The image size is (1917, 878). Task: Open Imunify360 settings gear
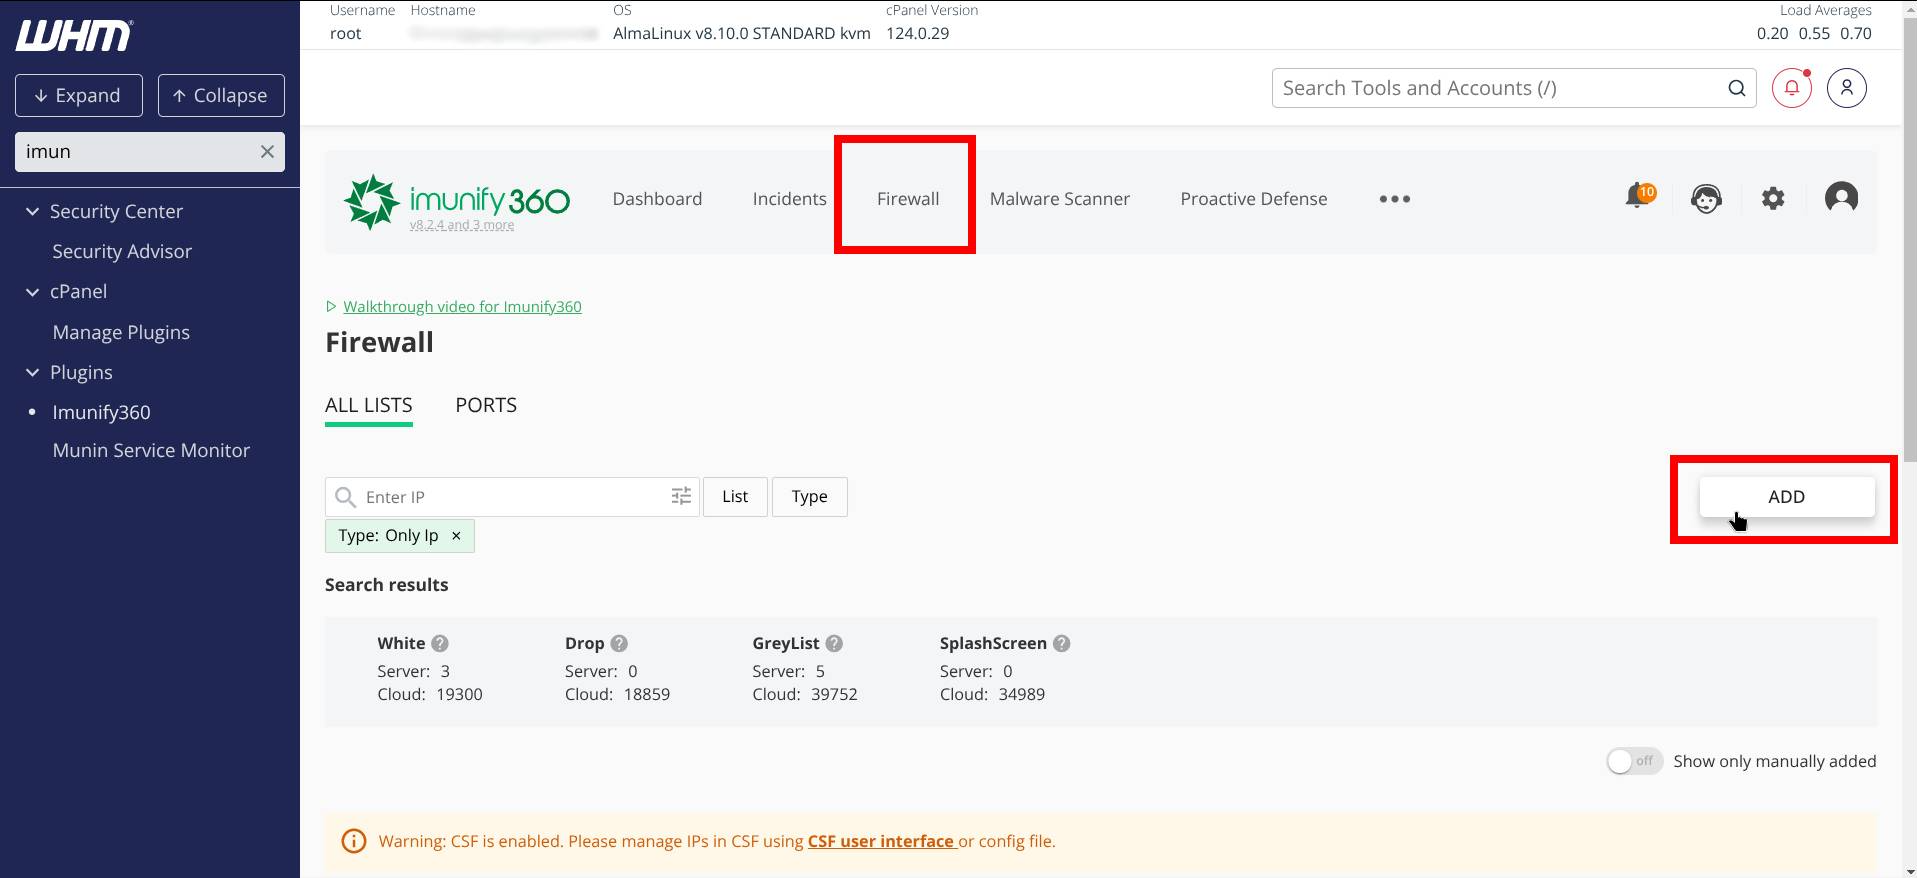point(1773,198)
